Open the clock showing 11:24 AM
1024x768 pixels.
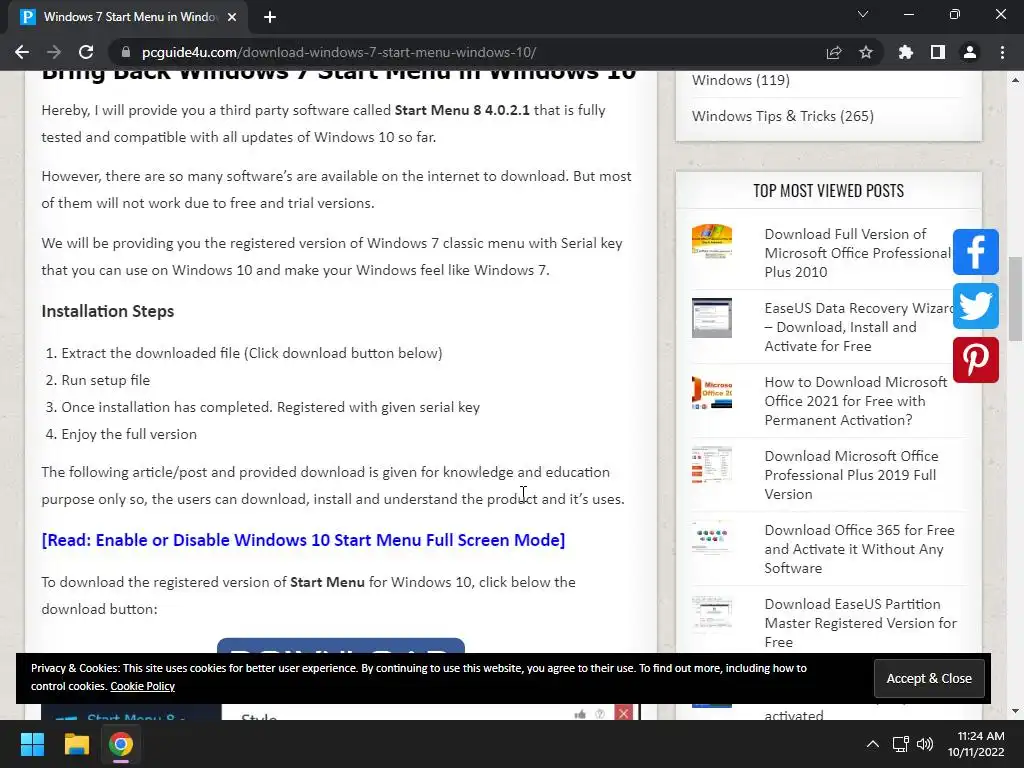(x=976, y=744)
